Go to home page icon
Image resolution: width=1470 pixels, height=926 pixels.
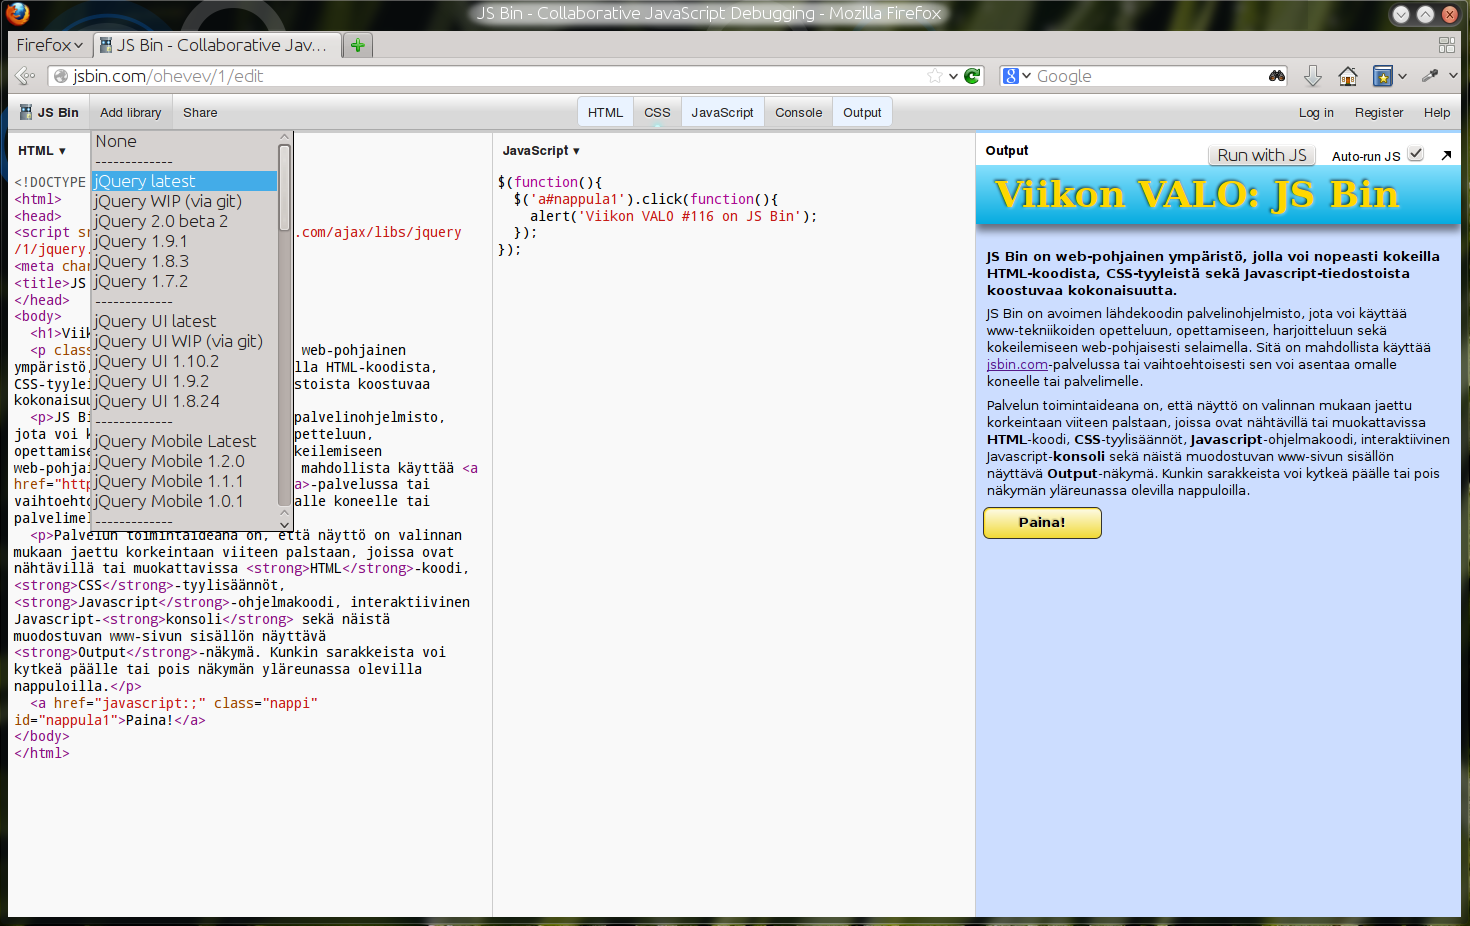tap(1348, 76)
